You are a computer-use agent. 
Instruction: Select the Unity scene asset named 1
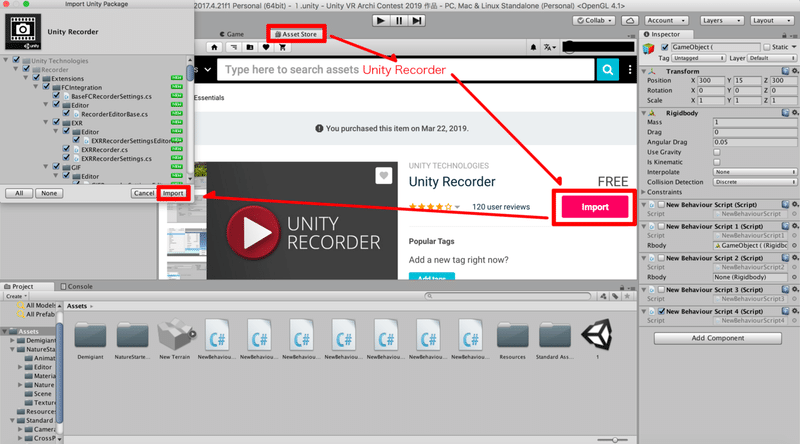point(597,339)
